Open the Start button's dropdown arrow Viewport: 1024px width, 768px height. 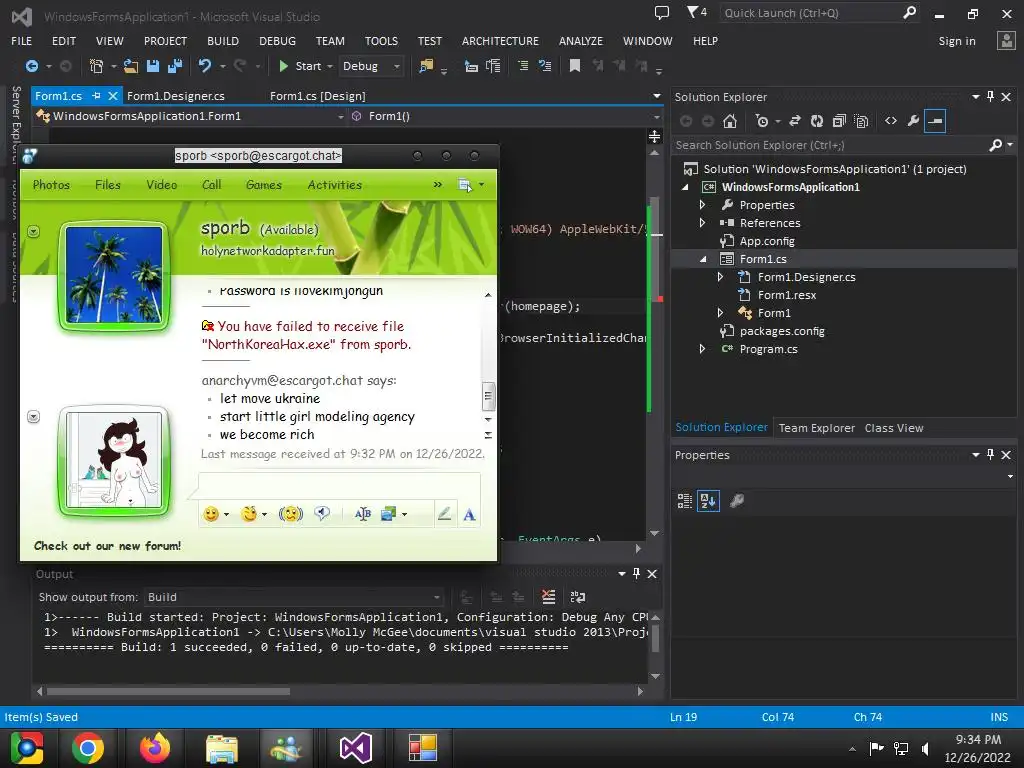(330, 67)
